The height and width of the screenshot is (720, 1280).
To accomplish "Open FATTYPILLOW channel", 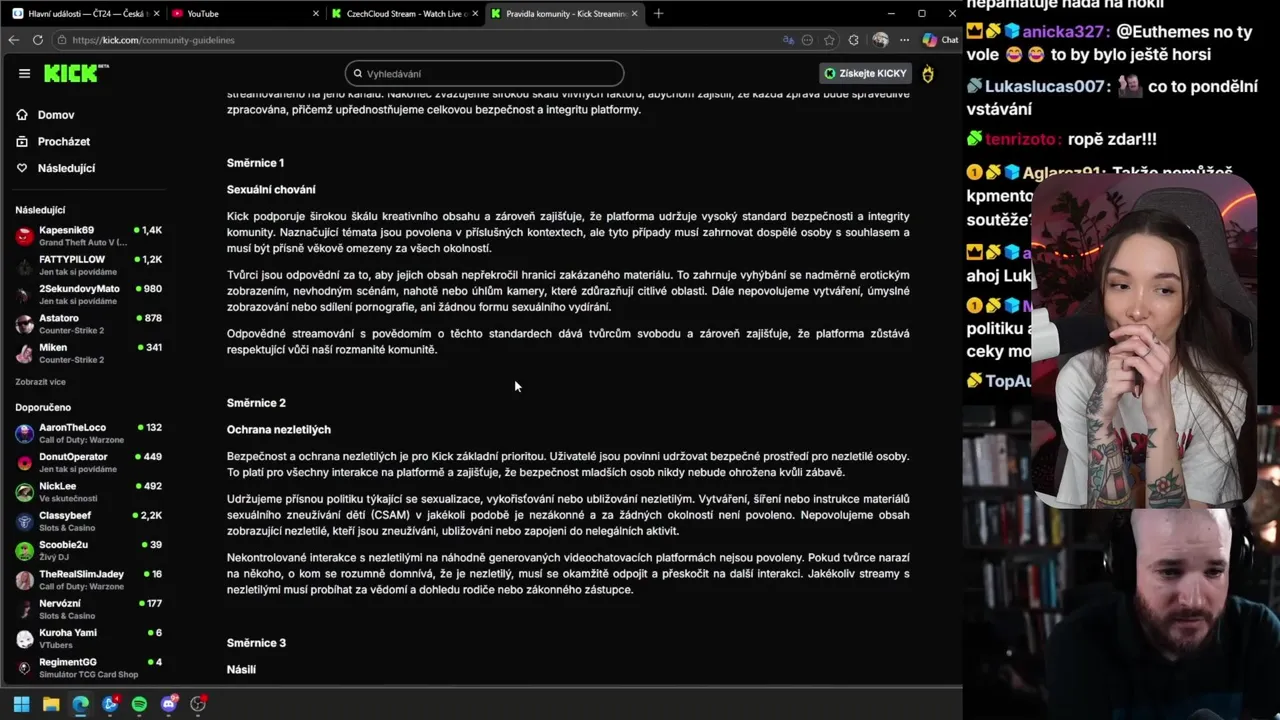I will coord(88,265).
